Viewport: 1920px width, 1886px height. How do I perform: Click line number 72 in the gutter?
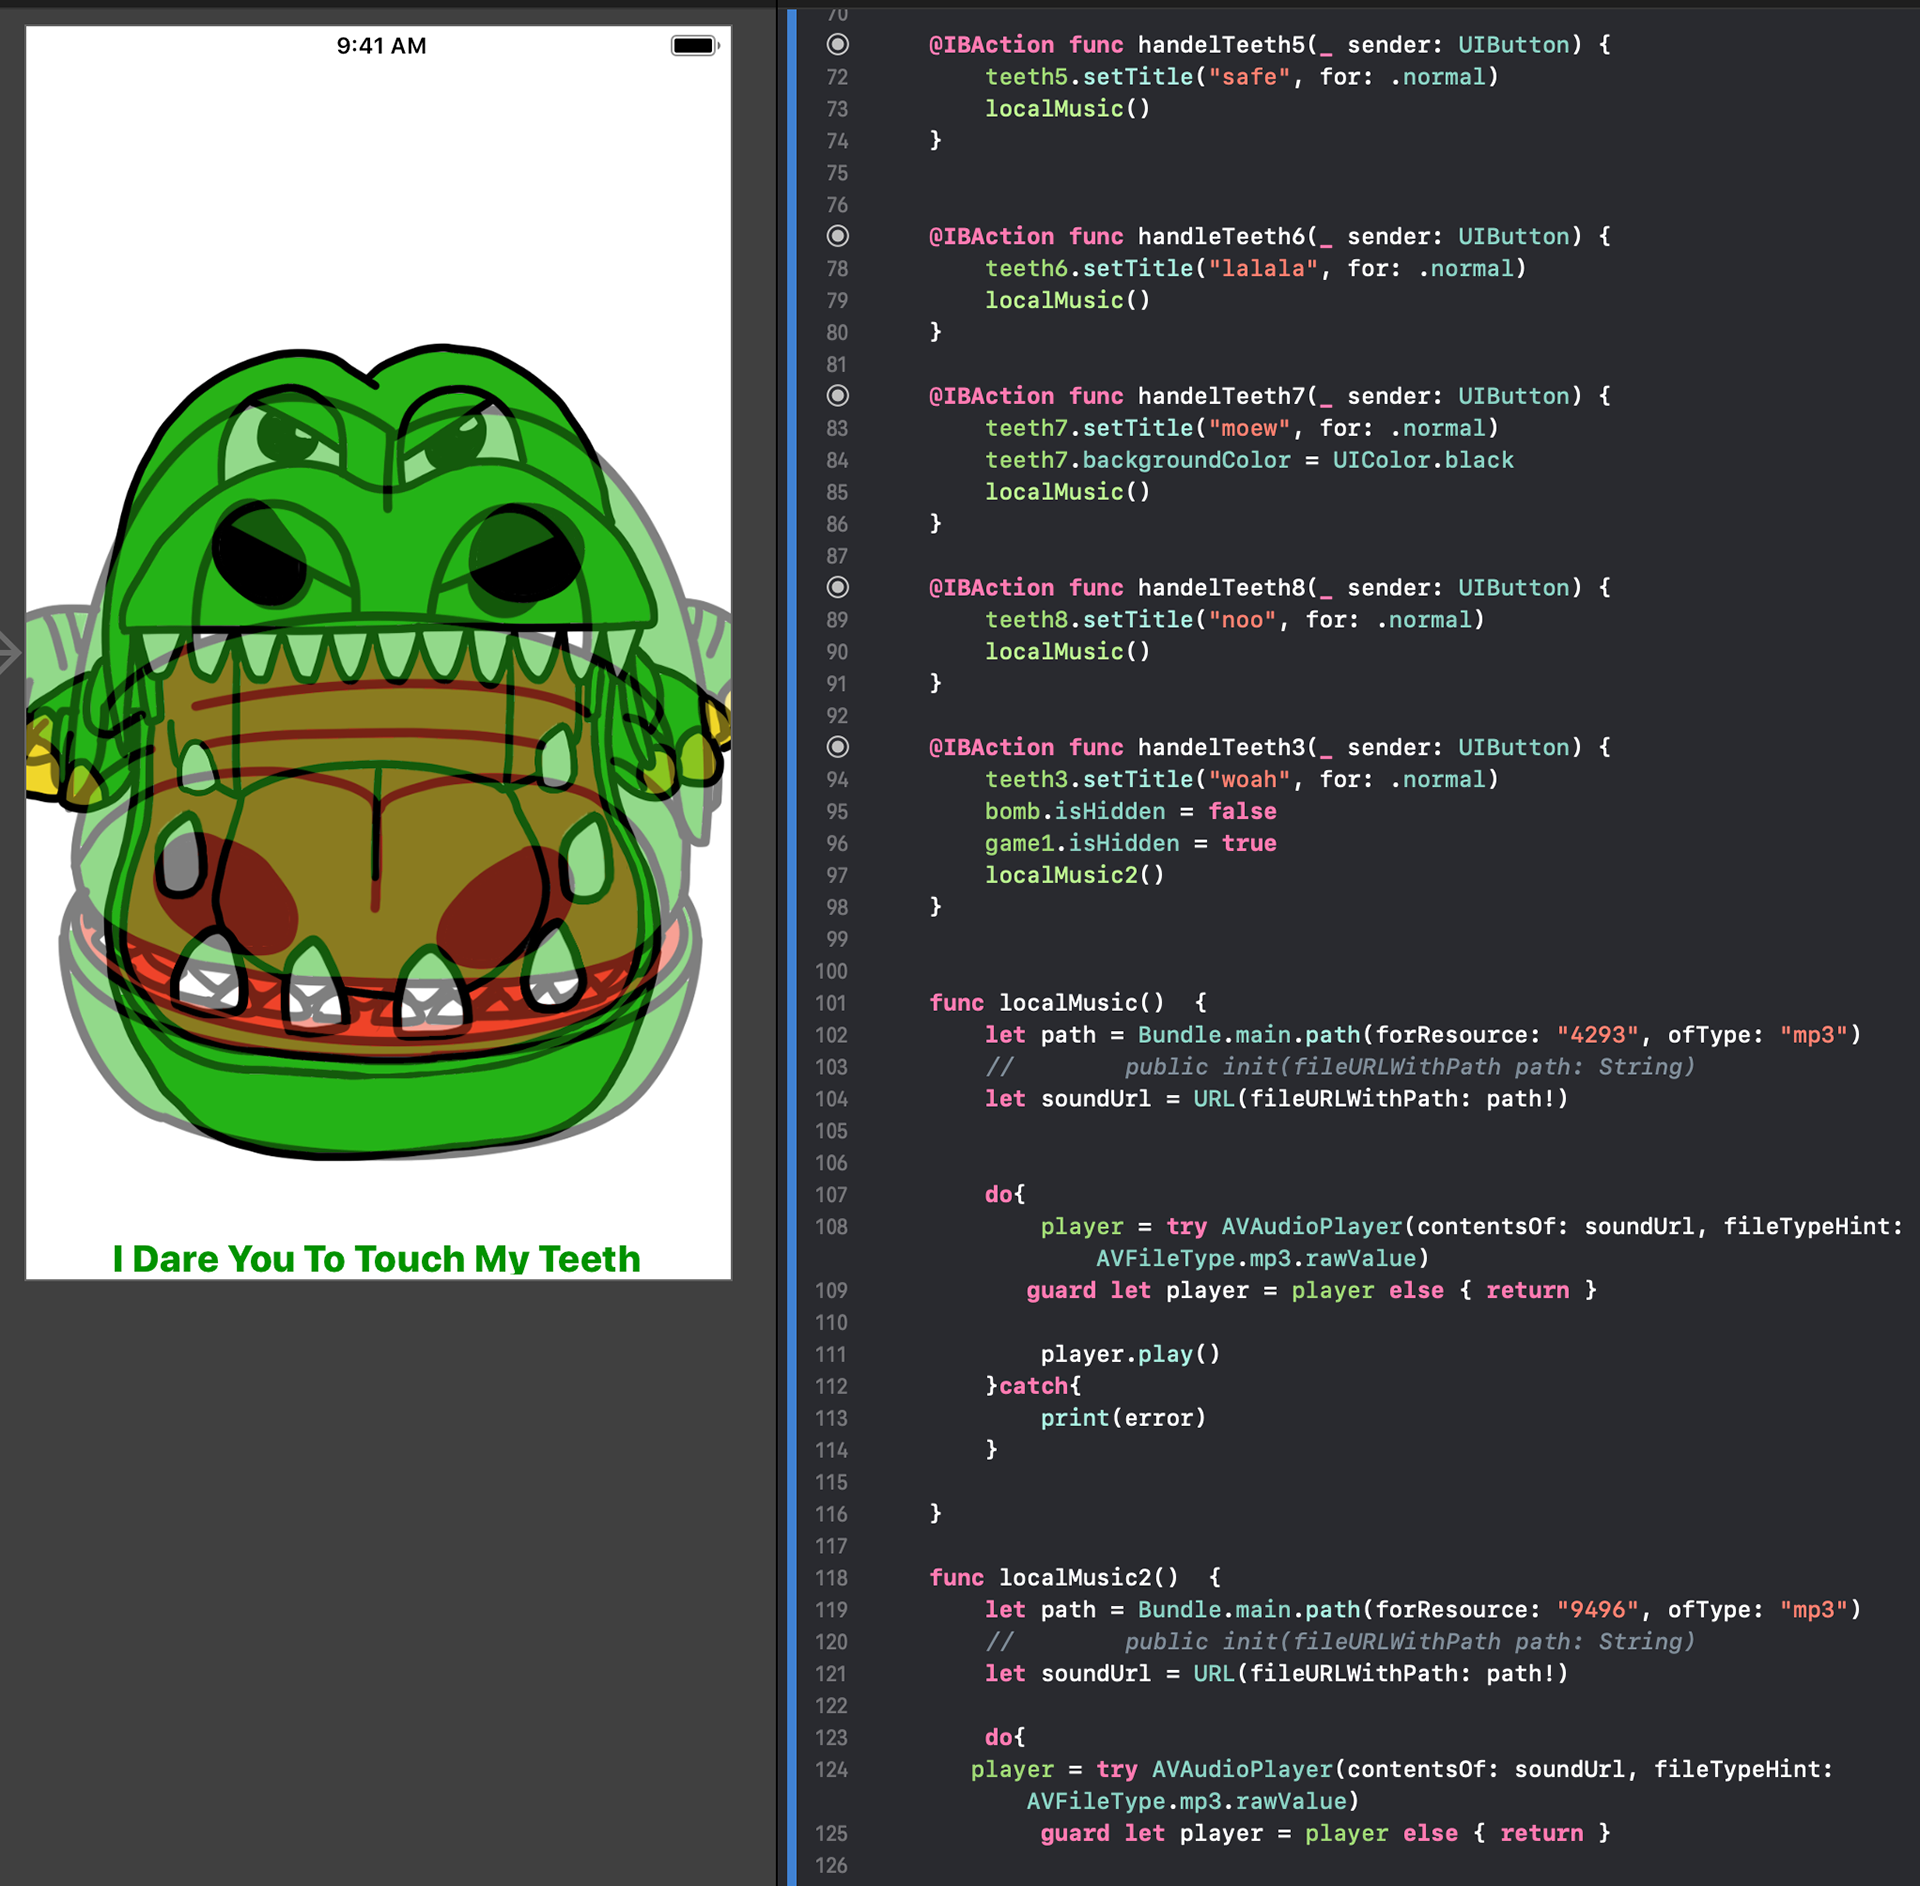tap(837, 77)
